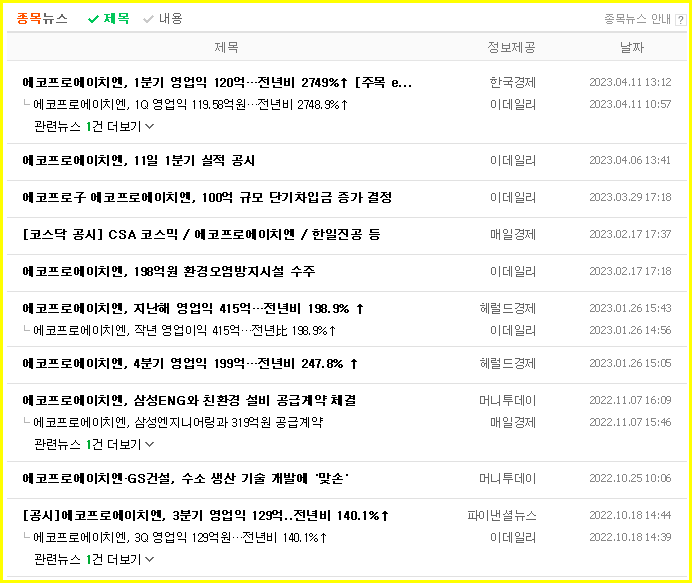Open article 100억 규모 단기차입금 증가 결정
This screenshot has height=583, width=692.
point(207,197)
